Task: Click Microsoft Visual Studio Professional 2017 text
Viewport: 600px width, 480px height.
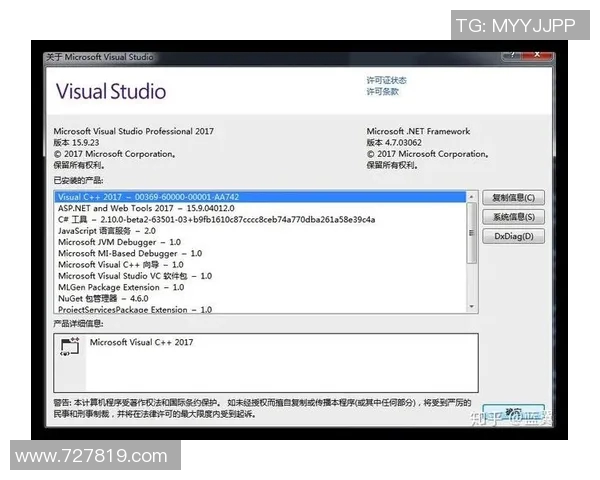Action: click(134, 131)
